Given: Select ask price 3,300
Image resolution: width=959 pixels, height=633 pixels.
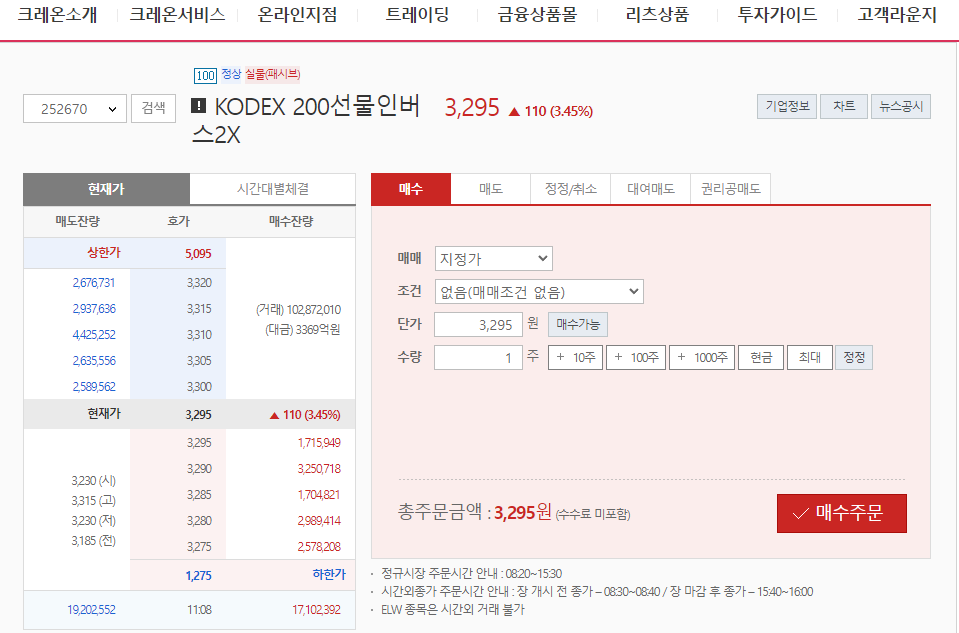Looking at the screenshot, I should [x=199, y=387].
